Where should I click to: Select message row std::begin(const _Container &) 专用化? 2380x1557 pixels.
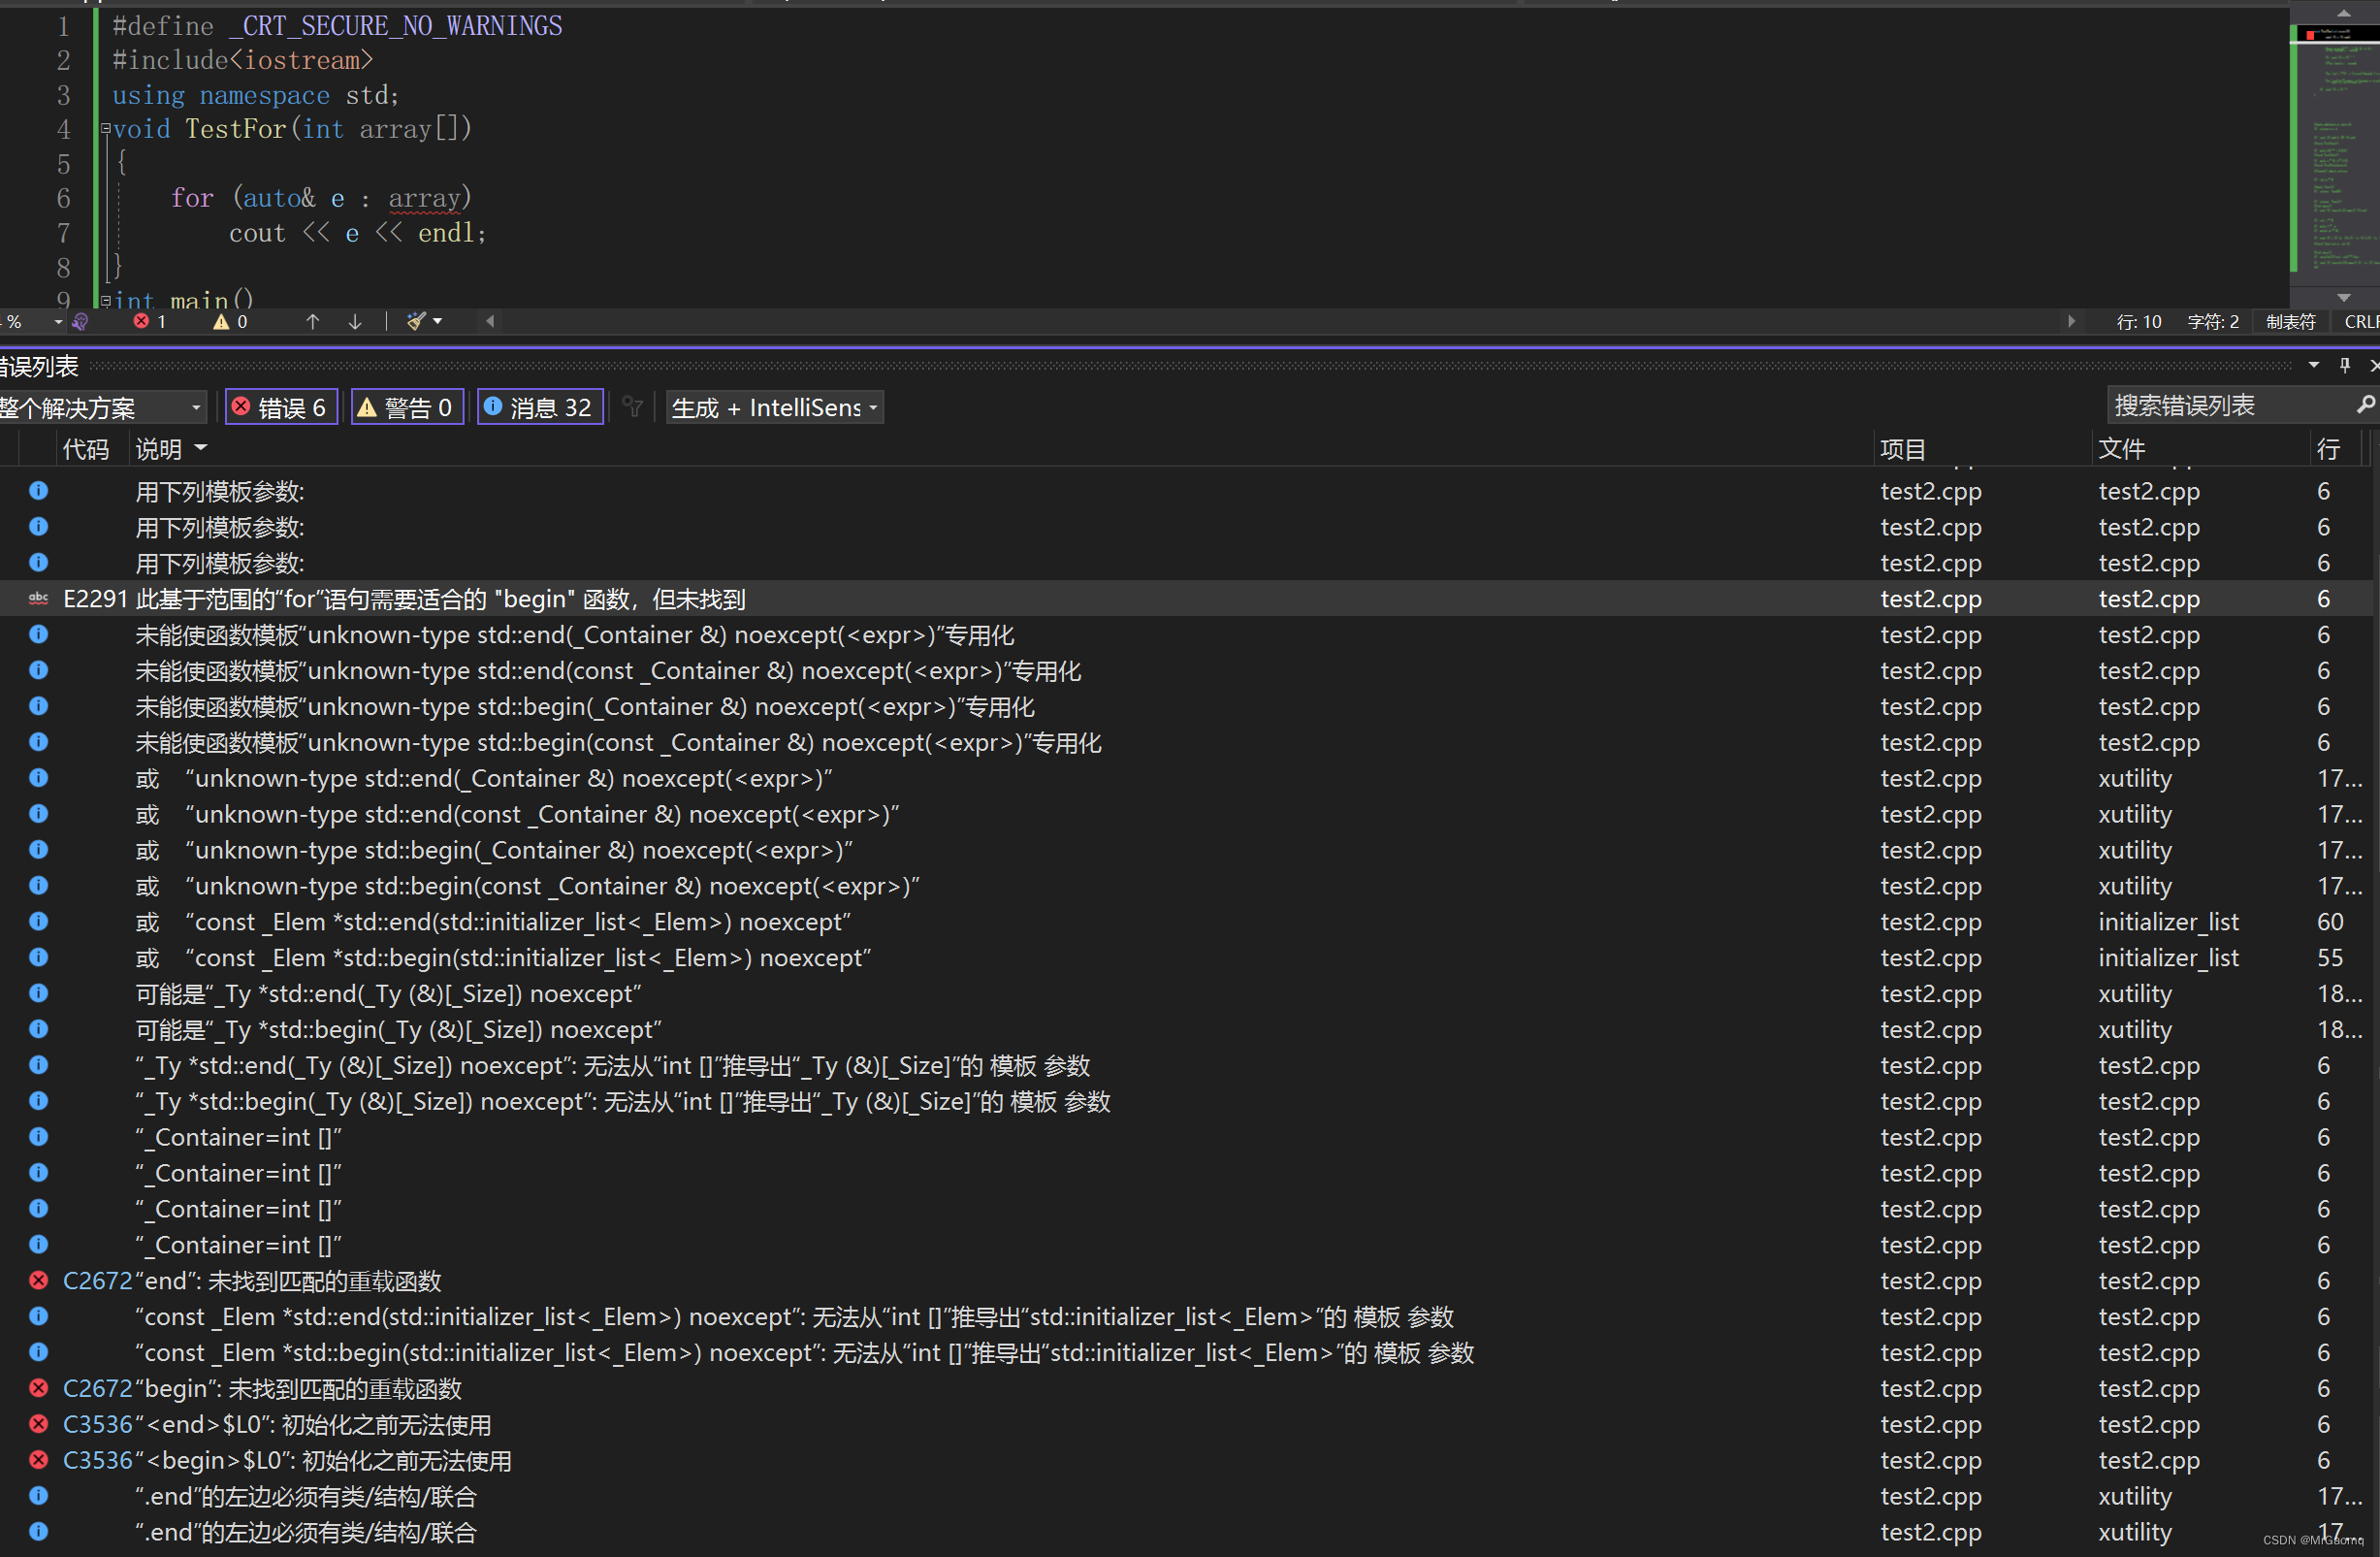click(1187, 742)
